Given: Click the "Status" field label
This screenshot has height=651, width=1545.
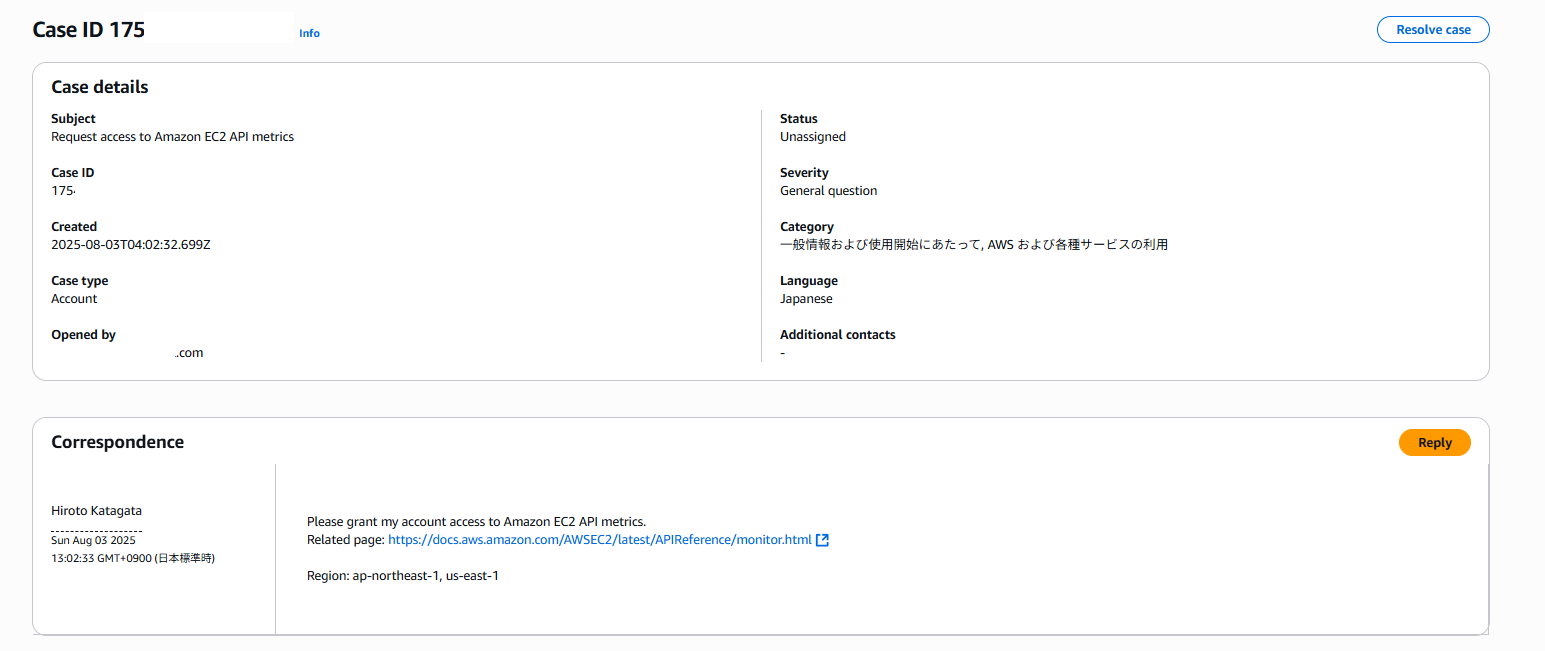Looking at the screenshot, I should (799, 119).
